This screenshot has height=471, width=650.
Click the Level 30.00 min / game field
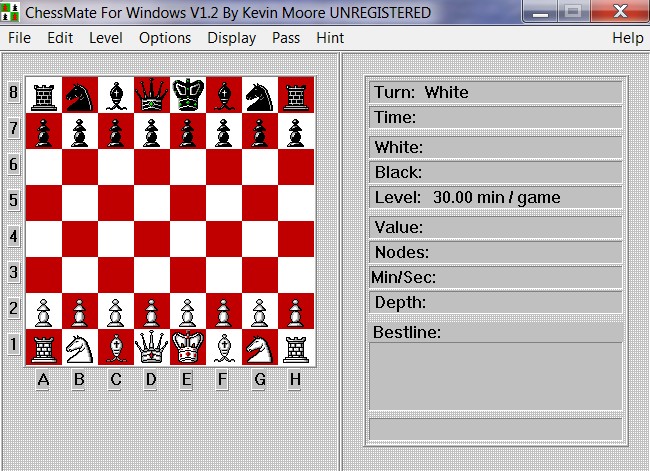pyautogui.click(x=496, y=197)
